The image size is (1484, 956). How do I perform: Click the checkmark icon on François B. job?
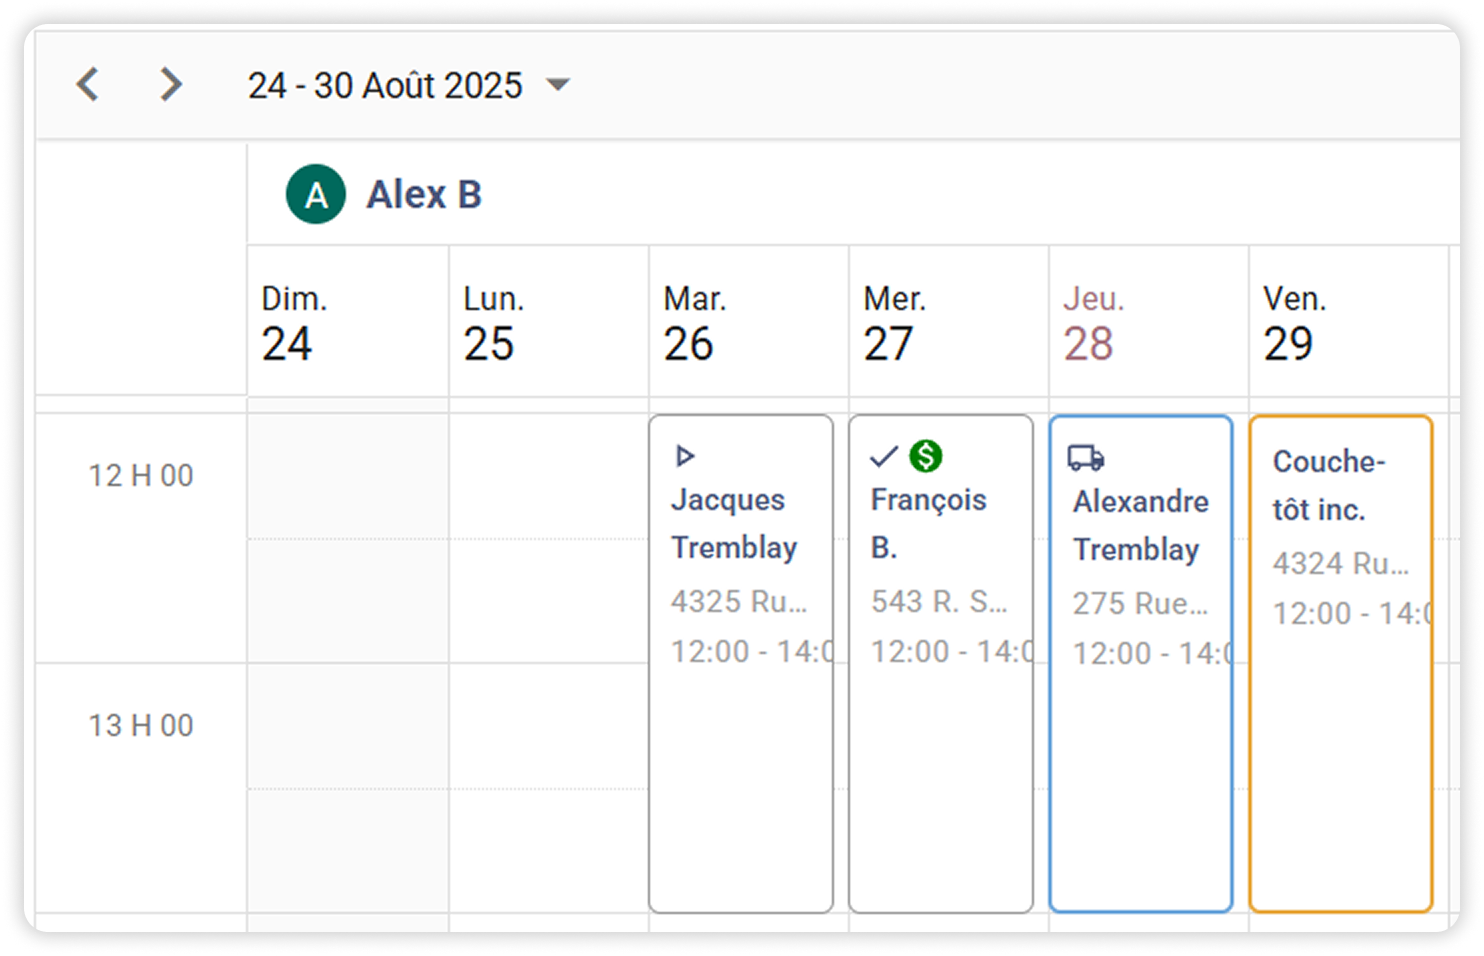(883, 457)
